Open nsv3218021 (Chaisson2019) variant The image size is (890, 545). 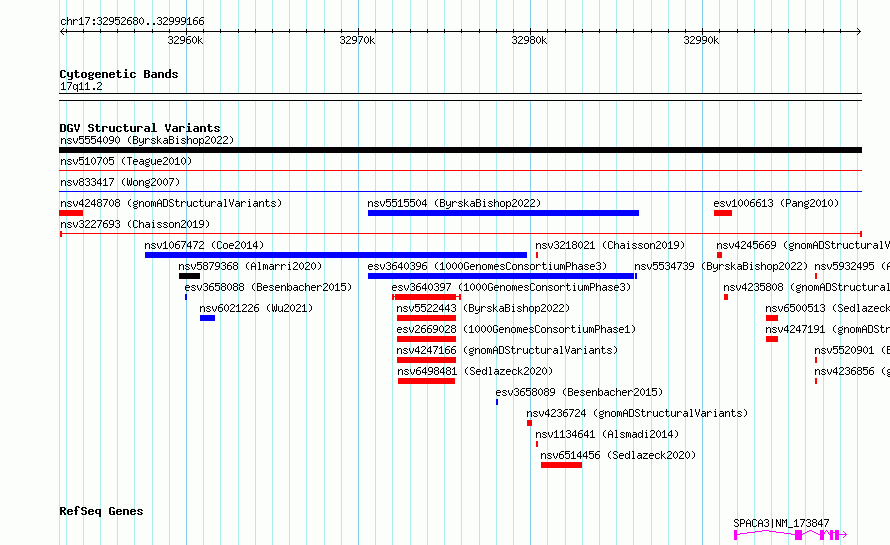(x=610, y=245)
